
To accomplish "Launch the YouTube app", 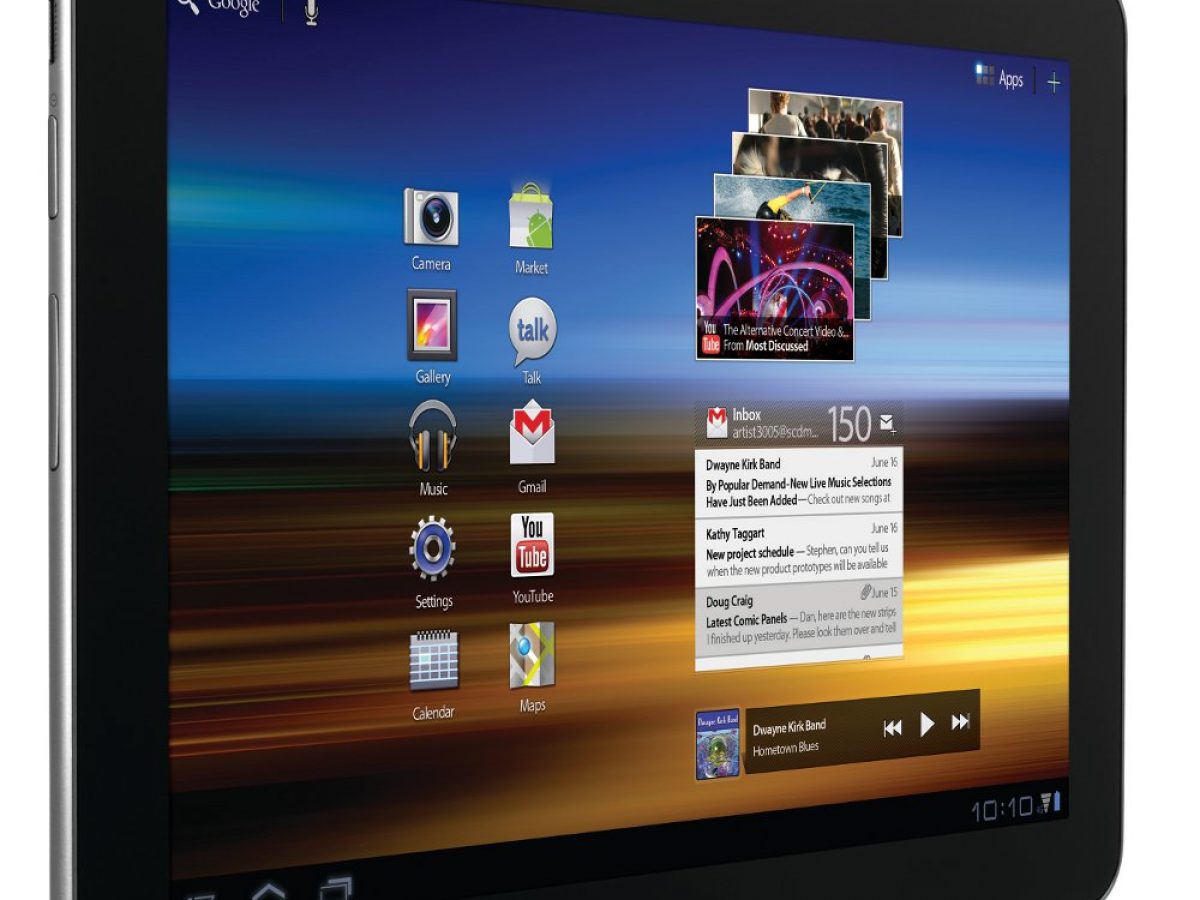I will click(x=532, y=545).
